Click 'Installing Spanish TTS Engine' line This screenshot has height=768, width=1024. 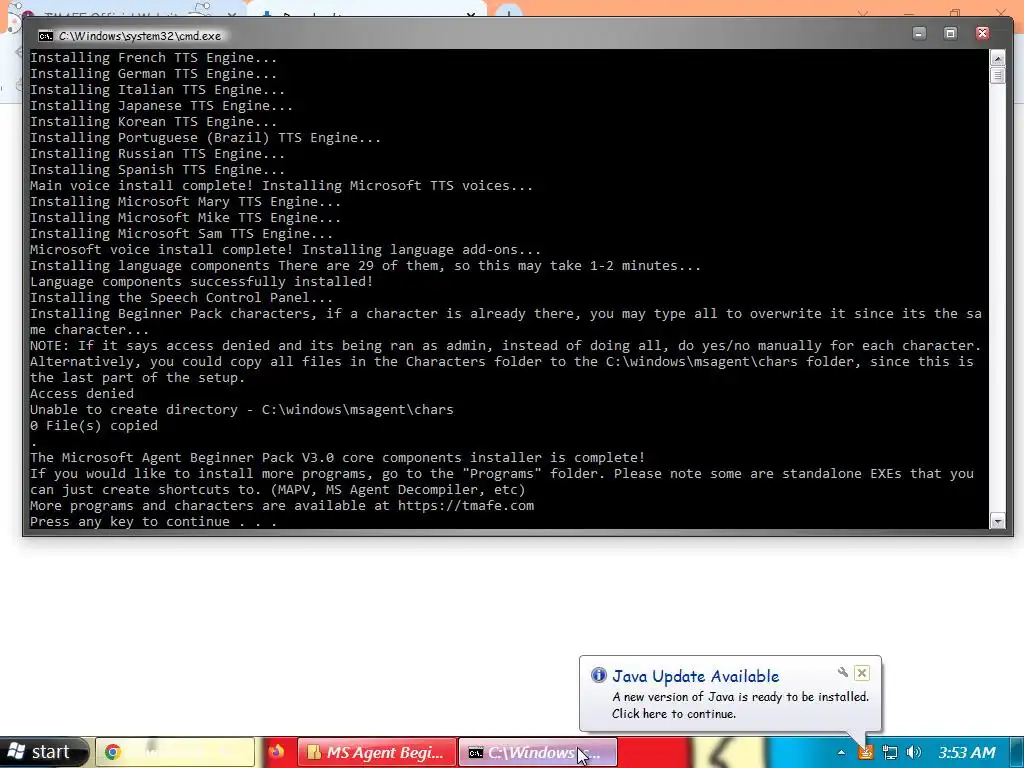[157, 170]
